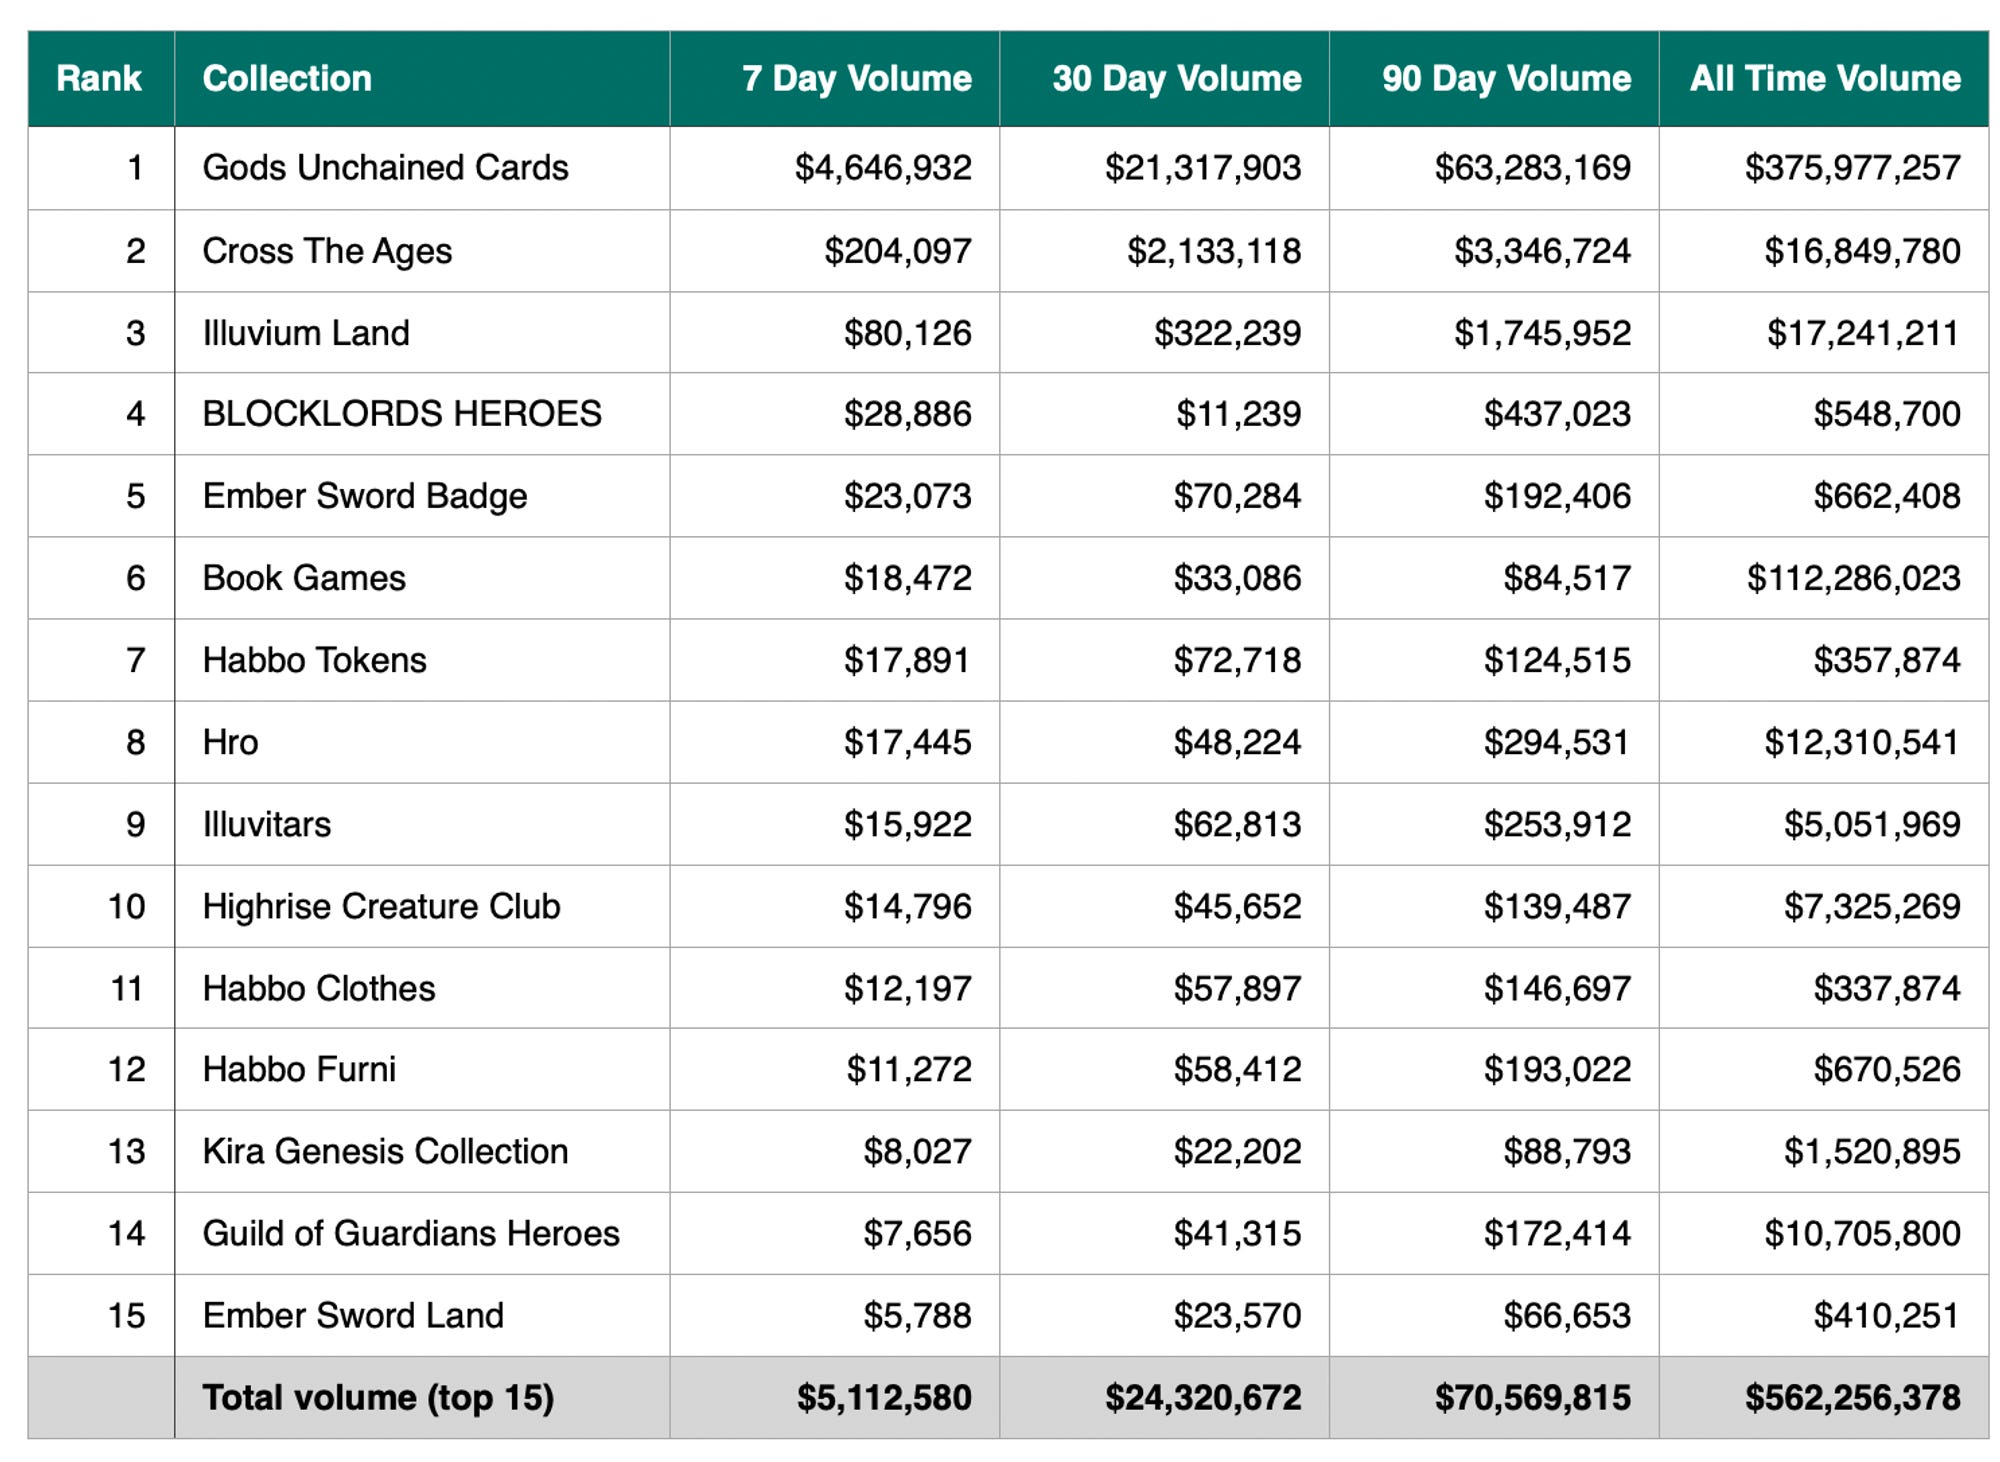Click the Book Games collection name
The width and height of the screenshot is (2000, 1462).
click(304, 577)
